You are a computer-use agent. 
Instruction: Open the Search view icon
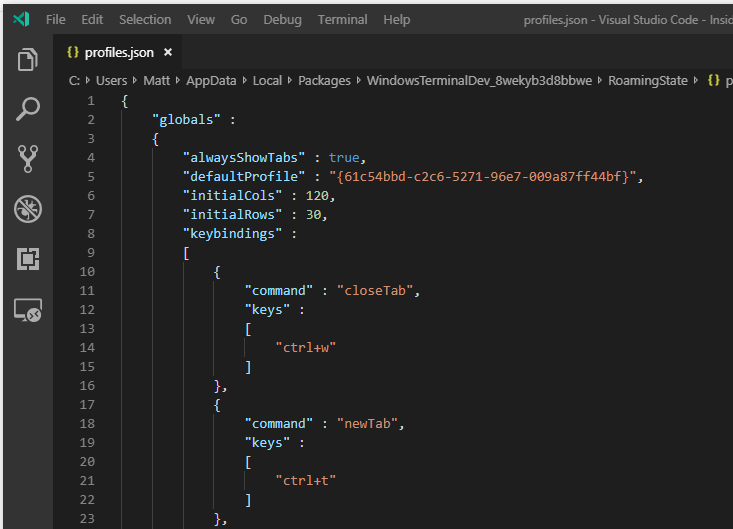tap(27, 109)
